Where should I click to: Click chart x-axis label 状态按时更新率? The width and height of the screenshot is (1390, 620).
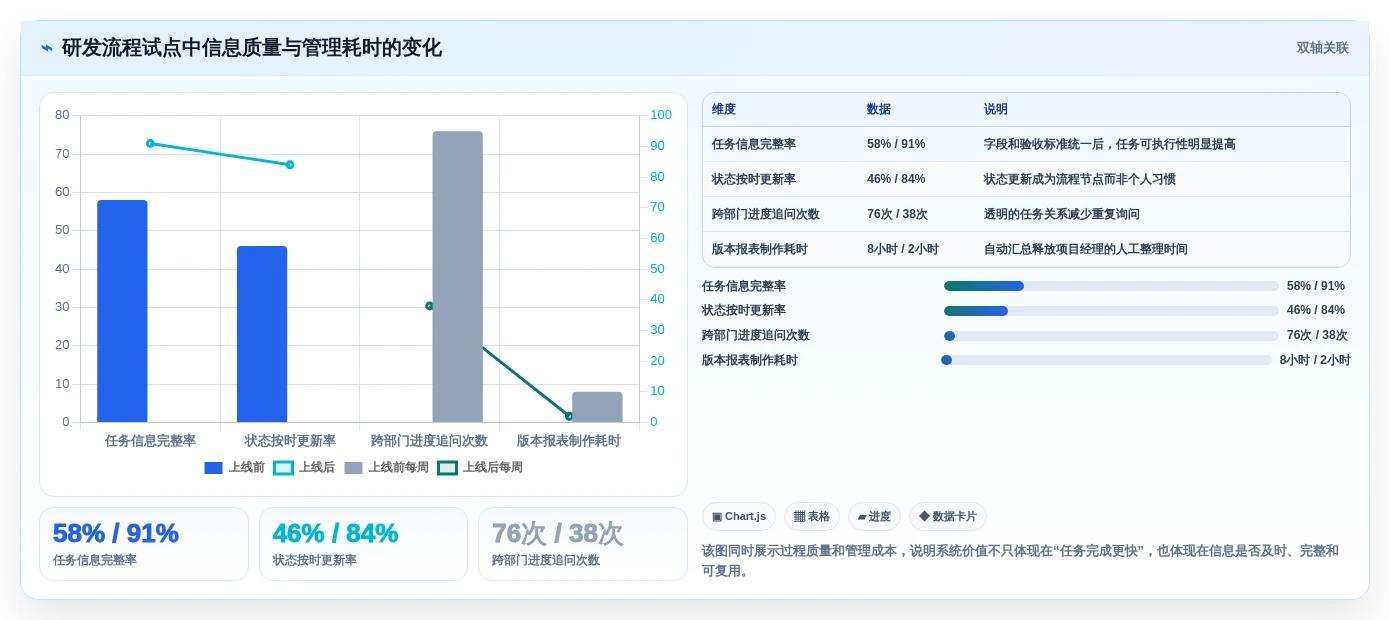point(290,440)
